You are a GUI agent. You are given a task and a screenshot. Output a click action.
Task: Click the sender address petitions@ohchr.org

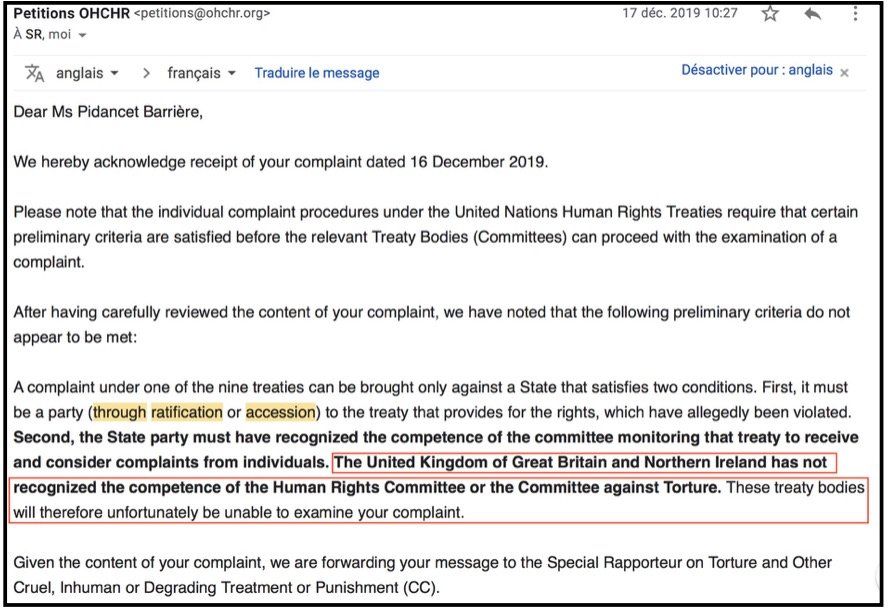[201, 13]
